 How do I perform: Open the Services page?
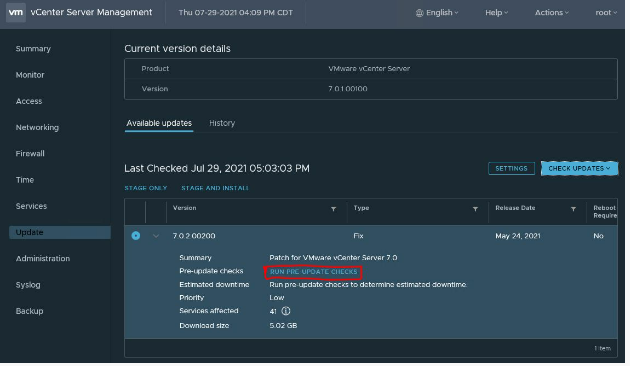tap(31, 206)
